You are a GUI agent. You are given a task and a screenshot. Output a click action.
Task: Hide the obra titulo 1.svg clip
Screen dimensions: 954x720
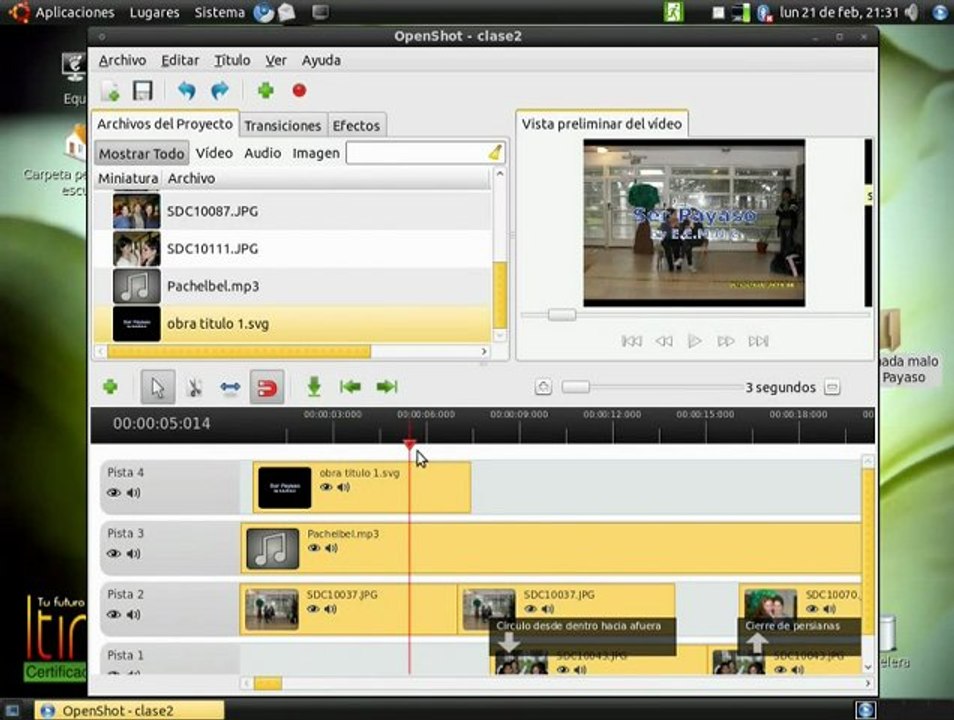tap(326, 487)
